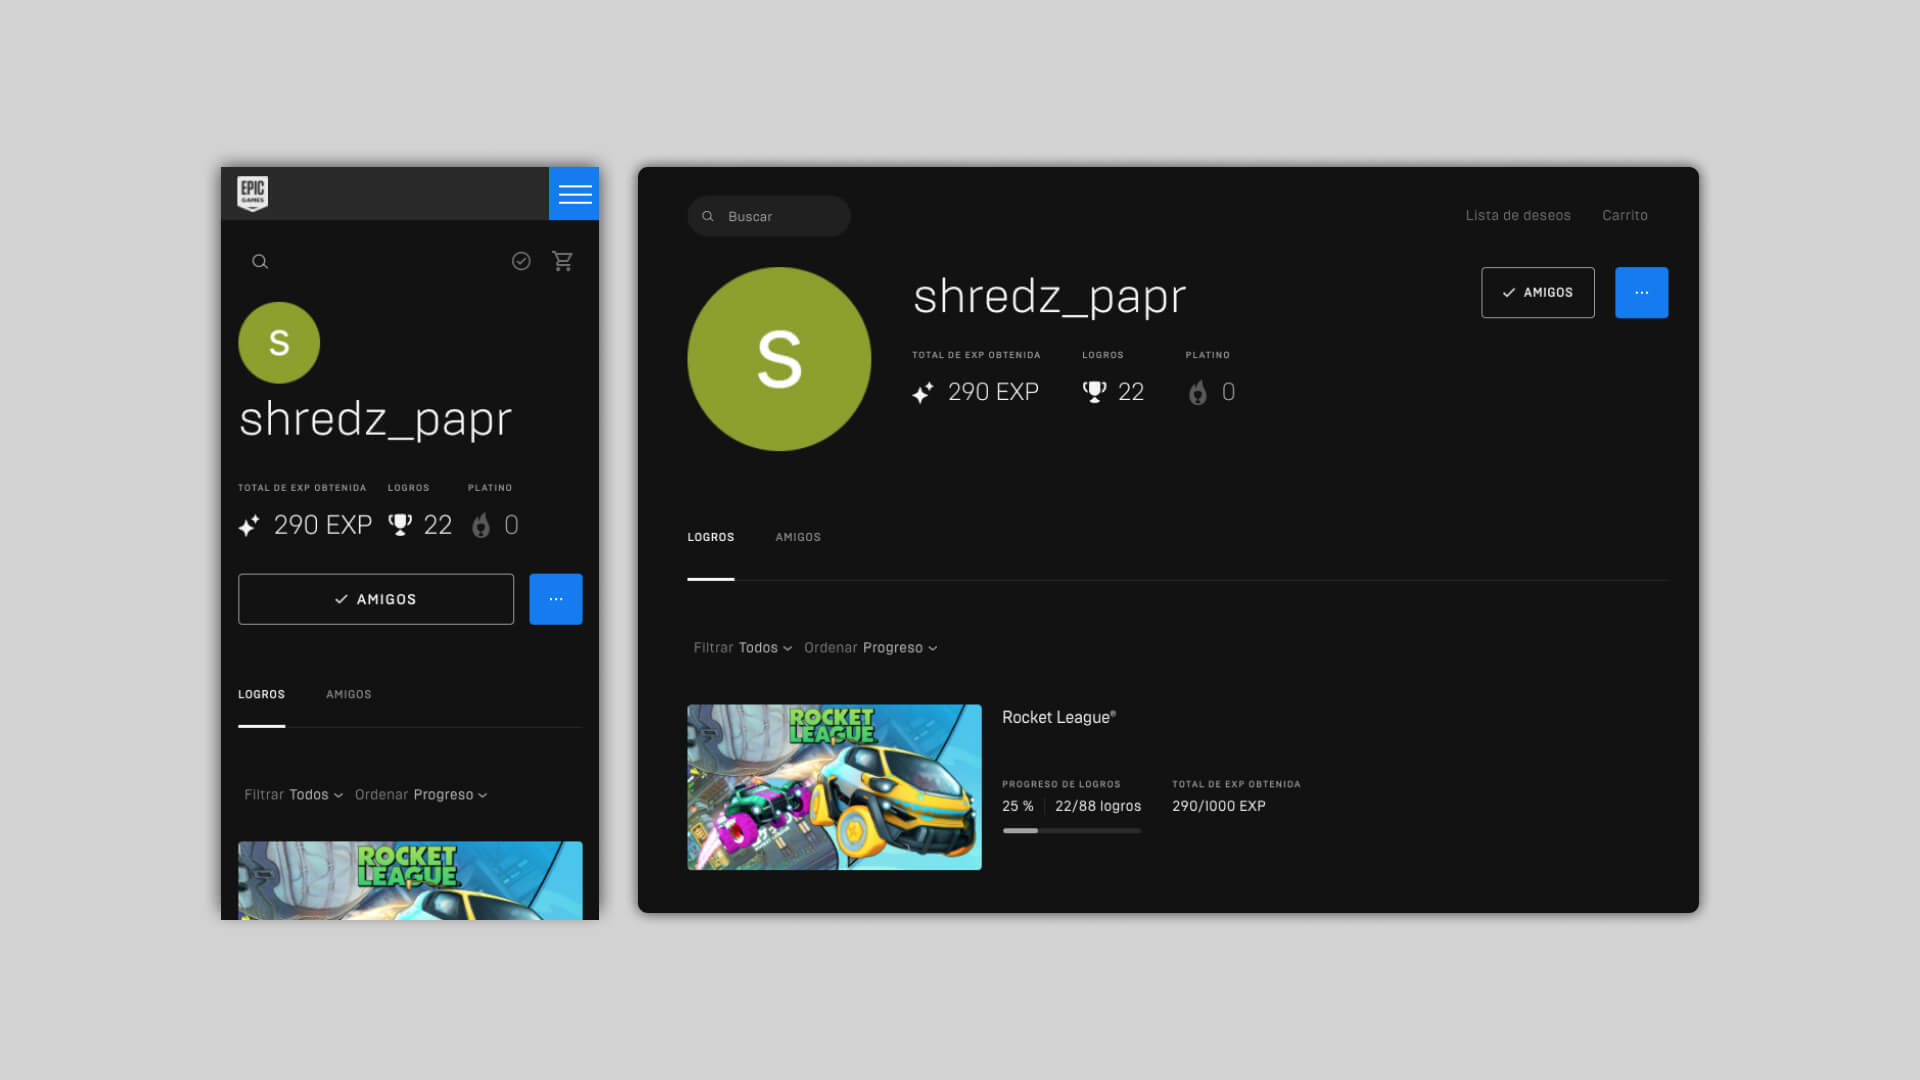Switch to the LOGROS tab in desktop view
Image resolution: width=1920 pixels, height=1080 pixels.
(711, 537)
